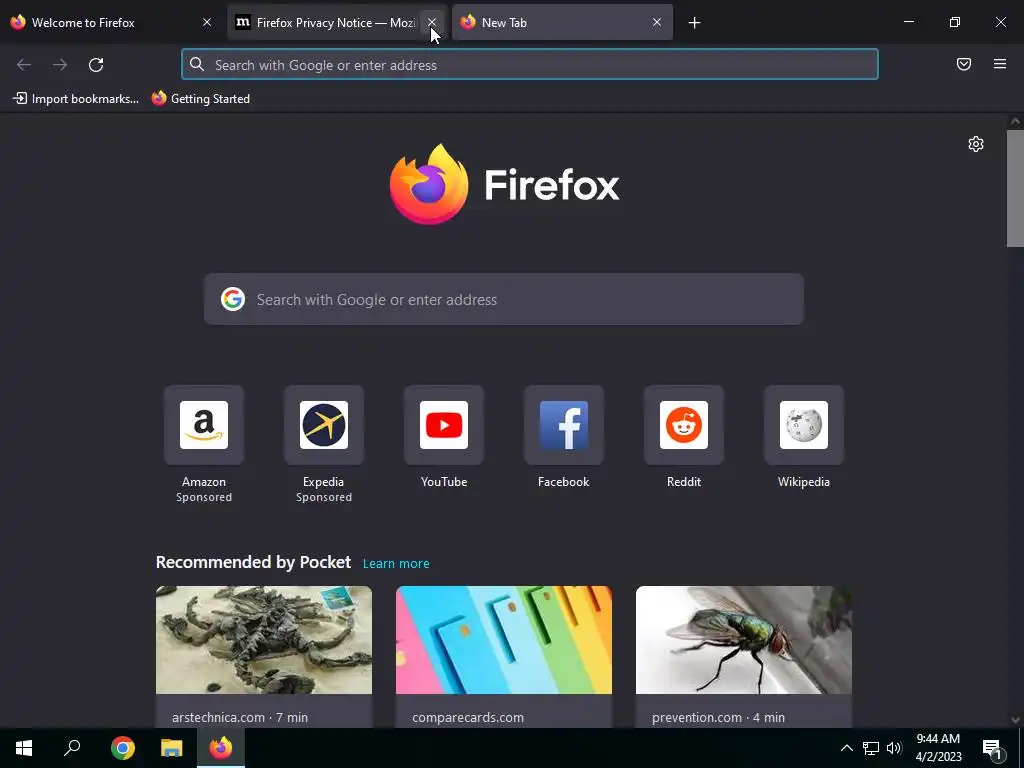
Task: Click the Learn more Pocket link
Action: point(396,564)
